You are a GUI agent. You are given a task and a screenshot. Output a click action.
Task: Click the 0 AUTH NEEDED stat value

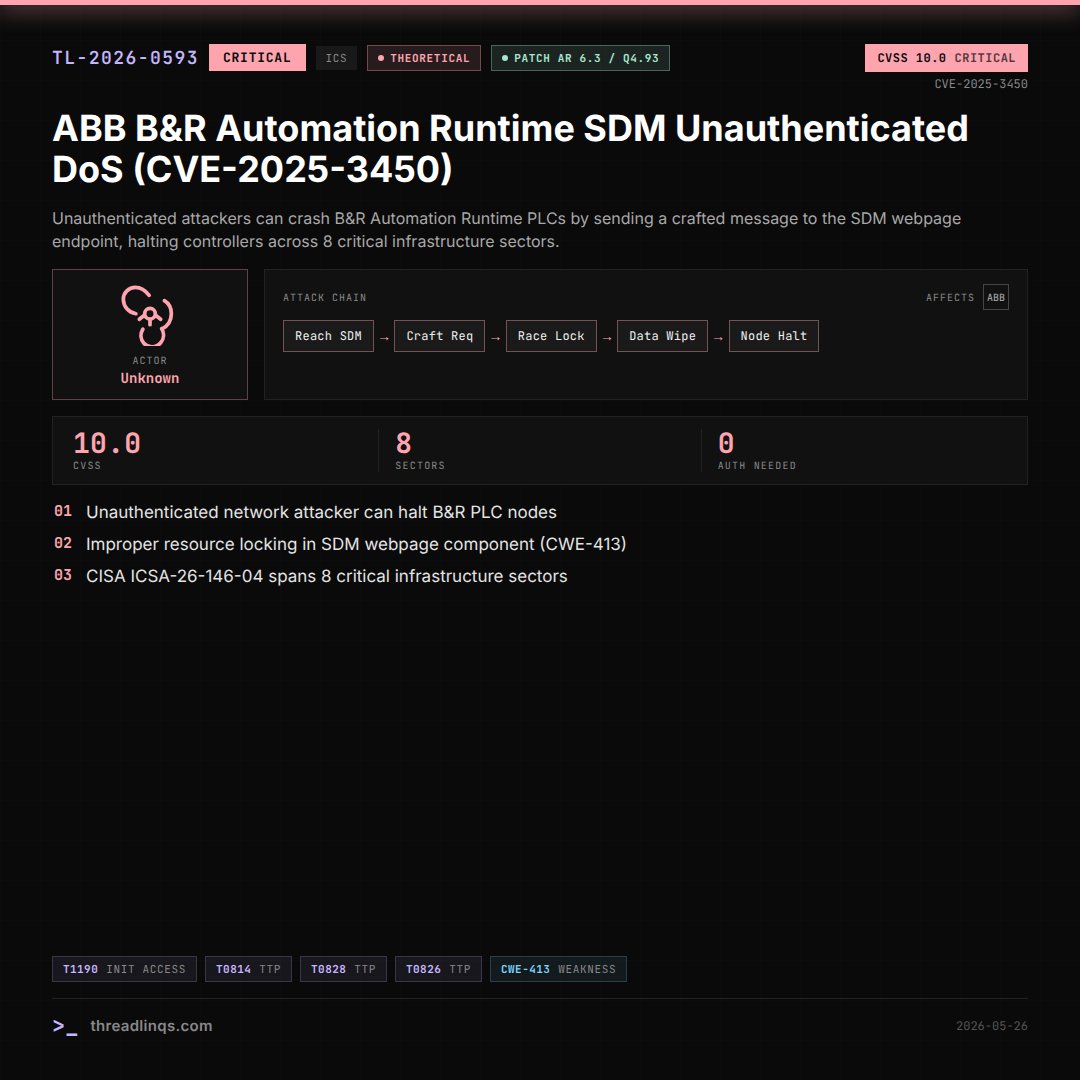pyautogui.click(x=726, y=443)
